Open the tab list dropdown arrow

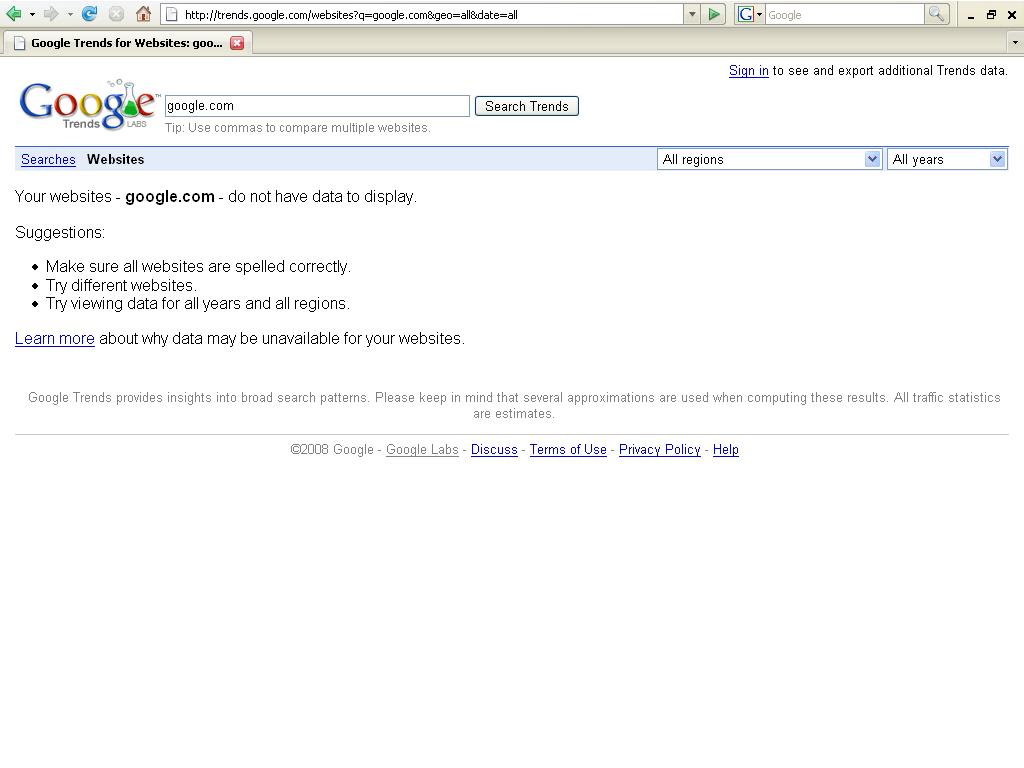tap(1014, 43)
